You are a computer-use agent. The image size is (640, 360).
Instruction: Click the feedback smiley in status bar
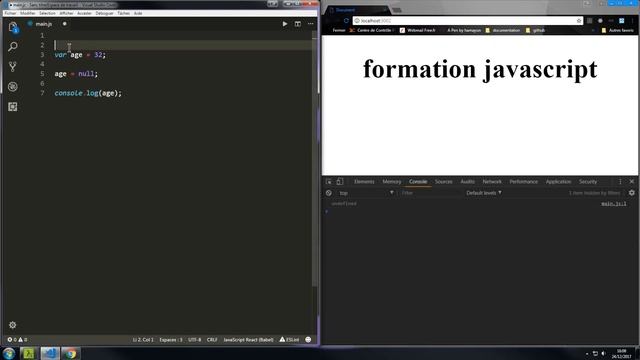(308, 340)
